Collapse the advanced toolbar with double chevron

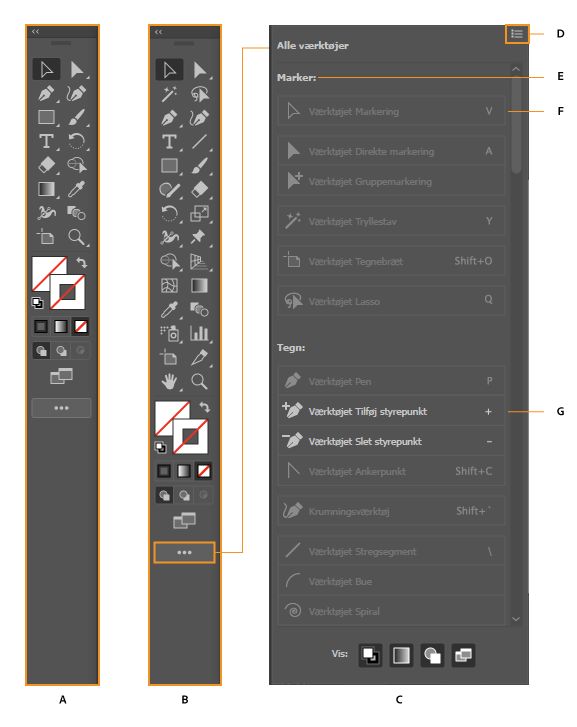pyautogui.click(x=159, y=32)
